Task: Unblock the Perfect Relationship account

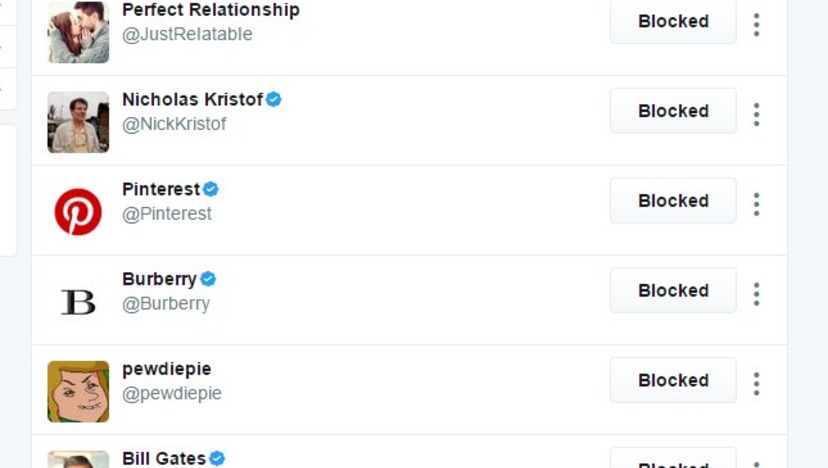Action: tap(673, 21)
